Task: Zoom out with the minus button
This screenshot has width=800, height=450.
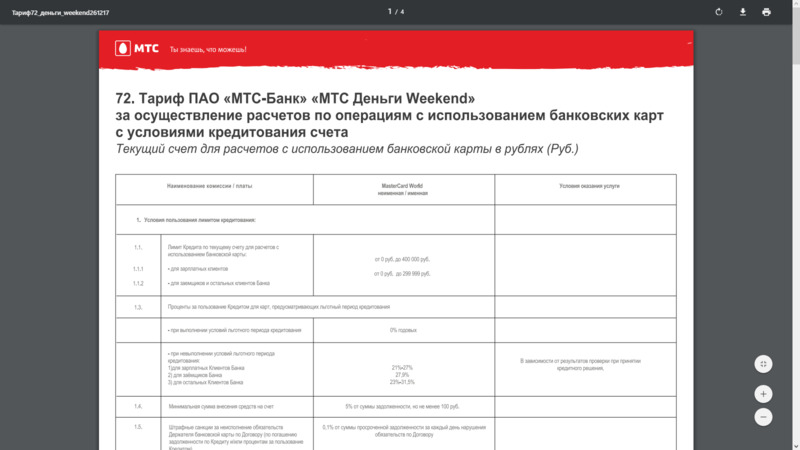Action: 763,417
